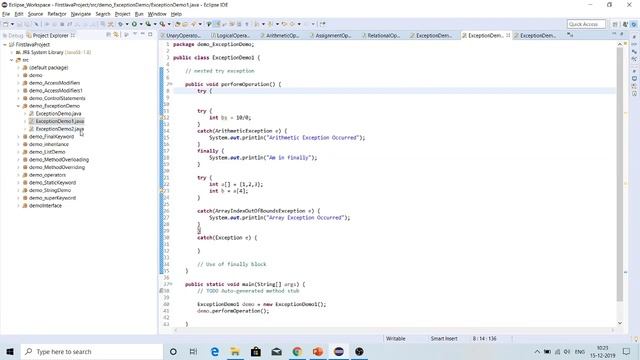Collapse the demo_ExceptionDemo package
Screen dimensions: 640x360
tap(18, 106)
